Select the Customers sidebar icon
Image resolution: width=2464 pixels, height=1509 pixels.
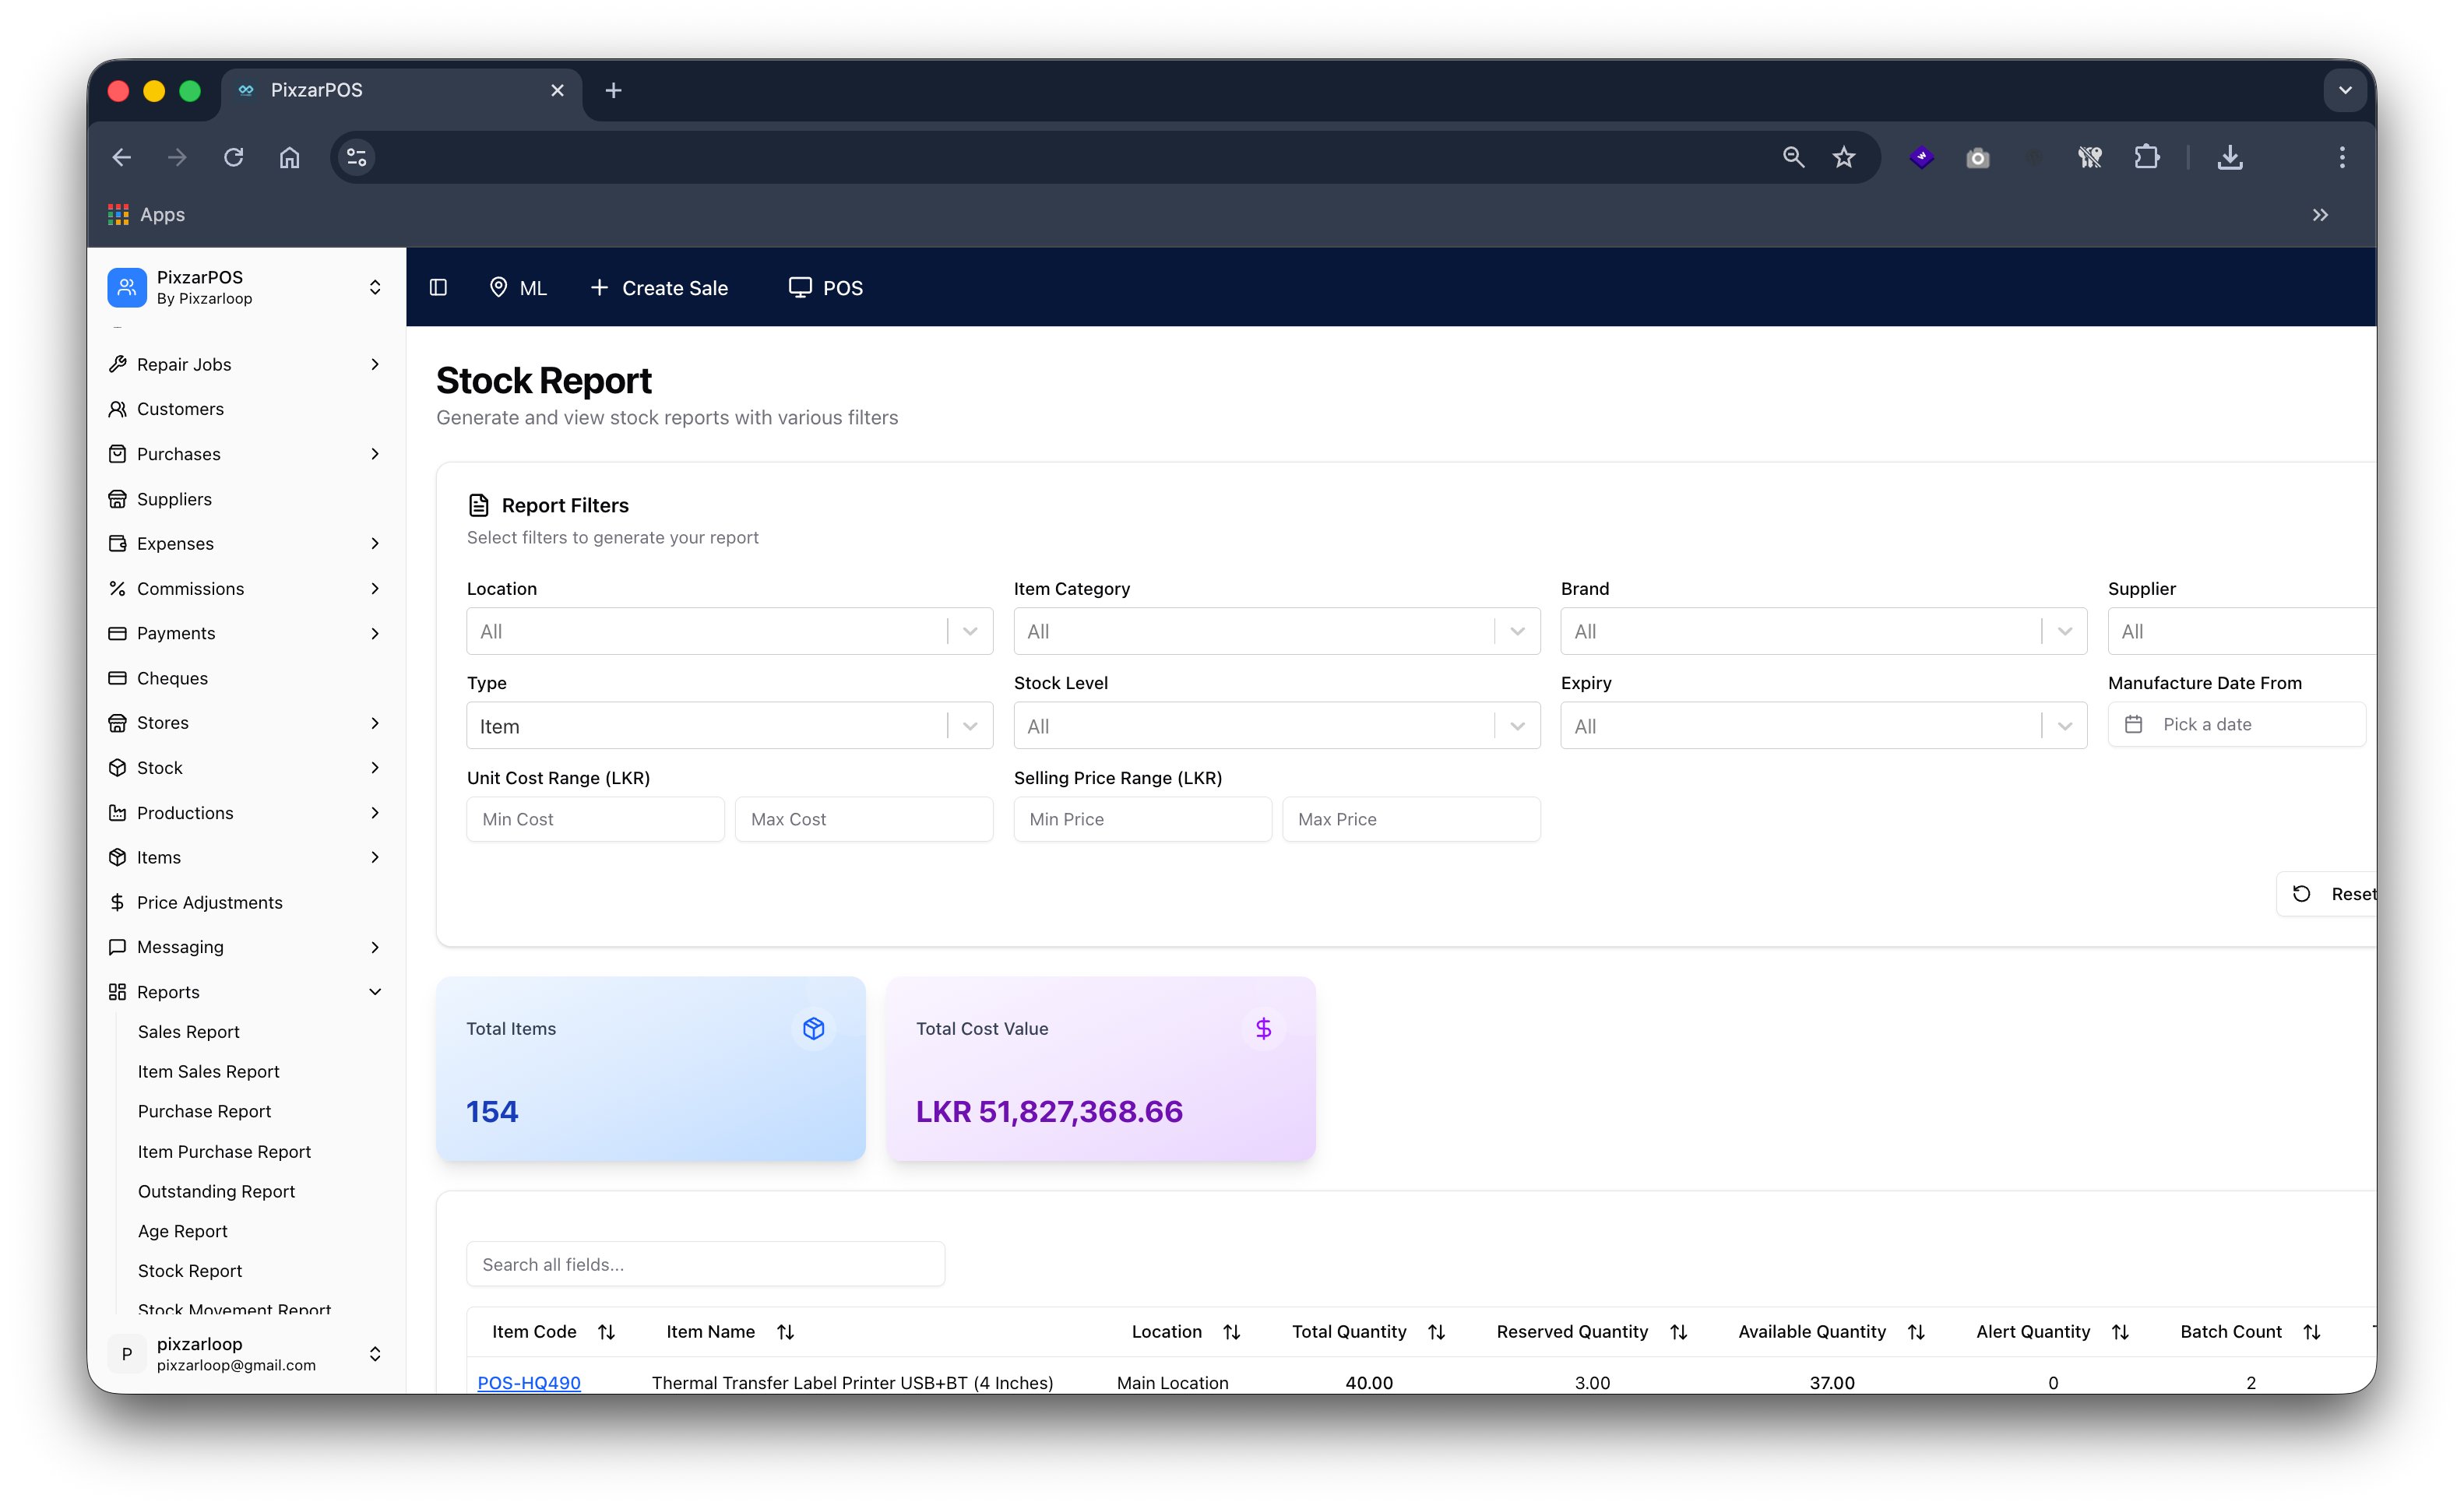[118, 408]
